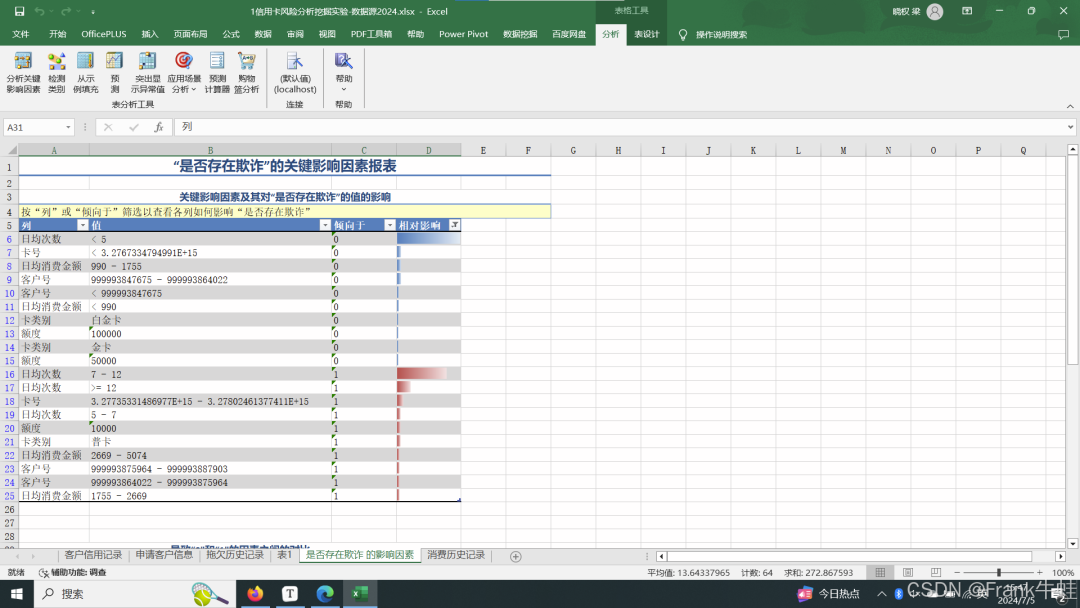Open the filter dropdown on 值 column header
The width and height of the screenshot is (1080, 608).
click(x=324, y=226)
